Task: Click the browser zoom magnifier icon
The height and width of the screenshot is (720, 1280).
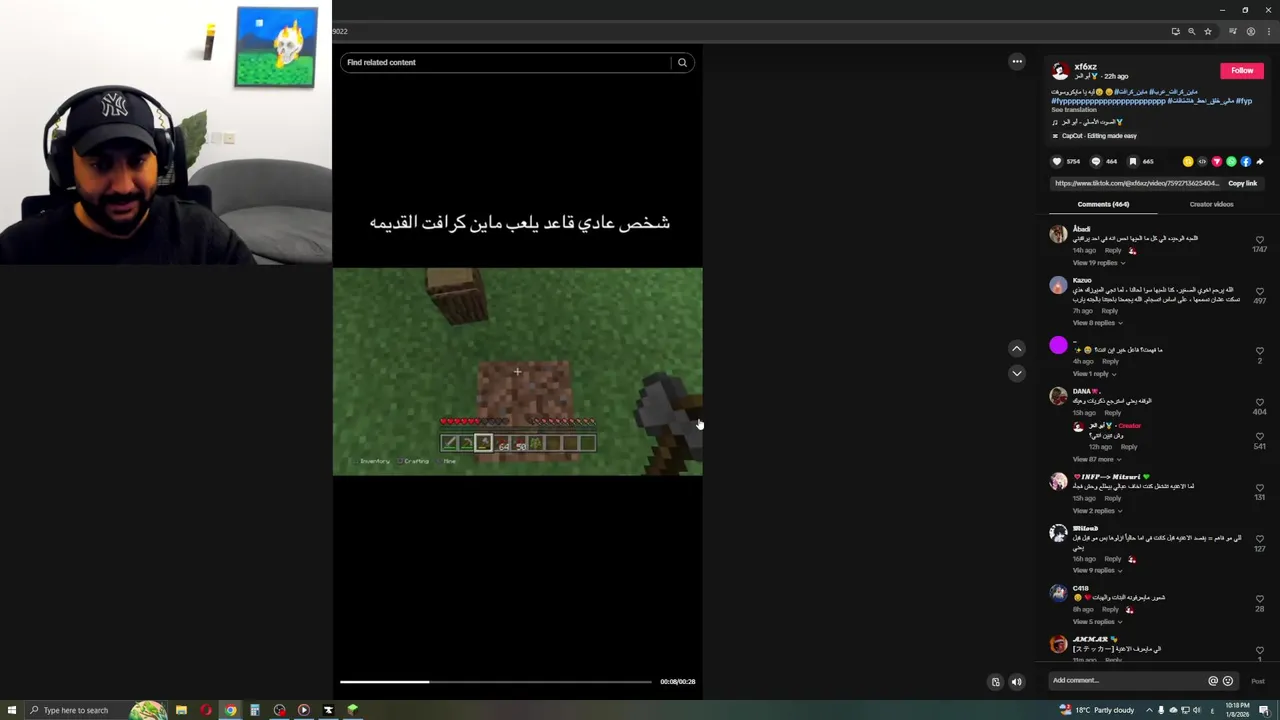Action: pos(1191,31)
